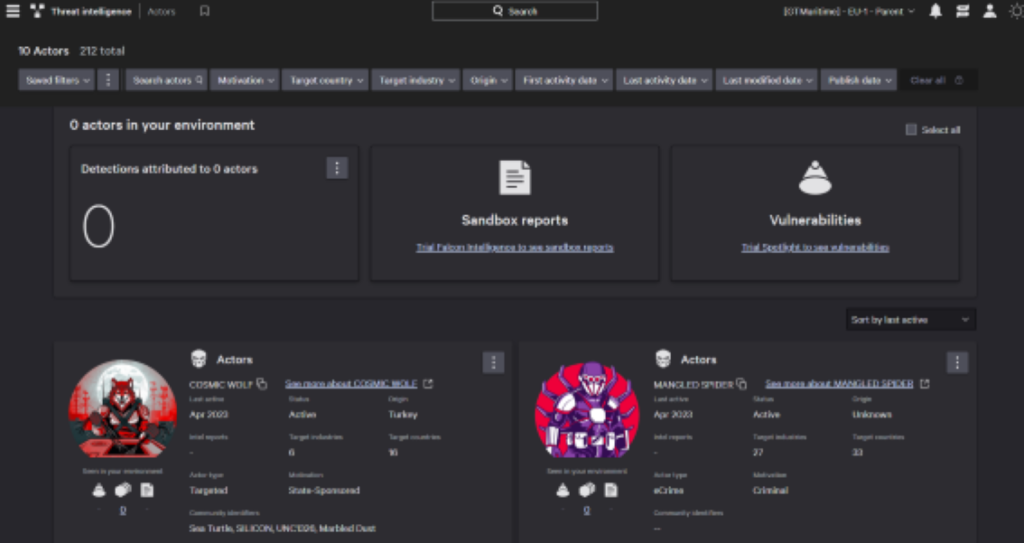Open the Last activity date filter
This screenshot has width=1024, height=543.
click(664, 80)
